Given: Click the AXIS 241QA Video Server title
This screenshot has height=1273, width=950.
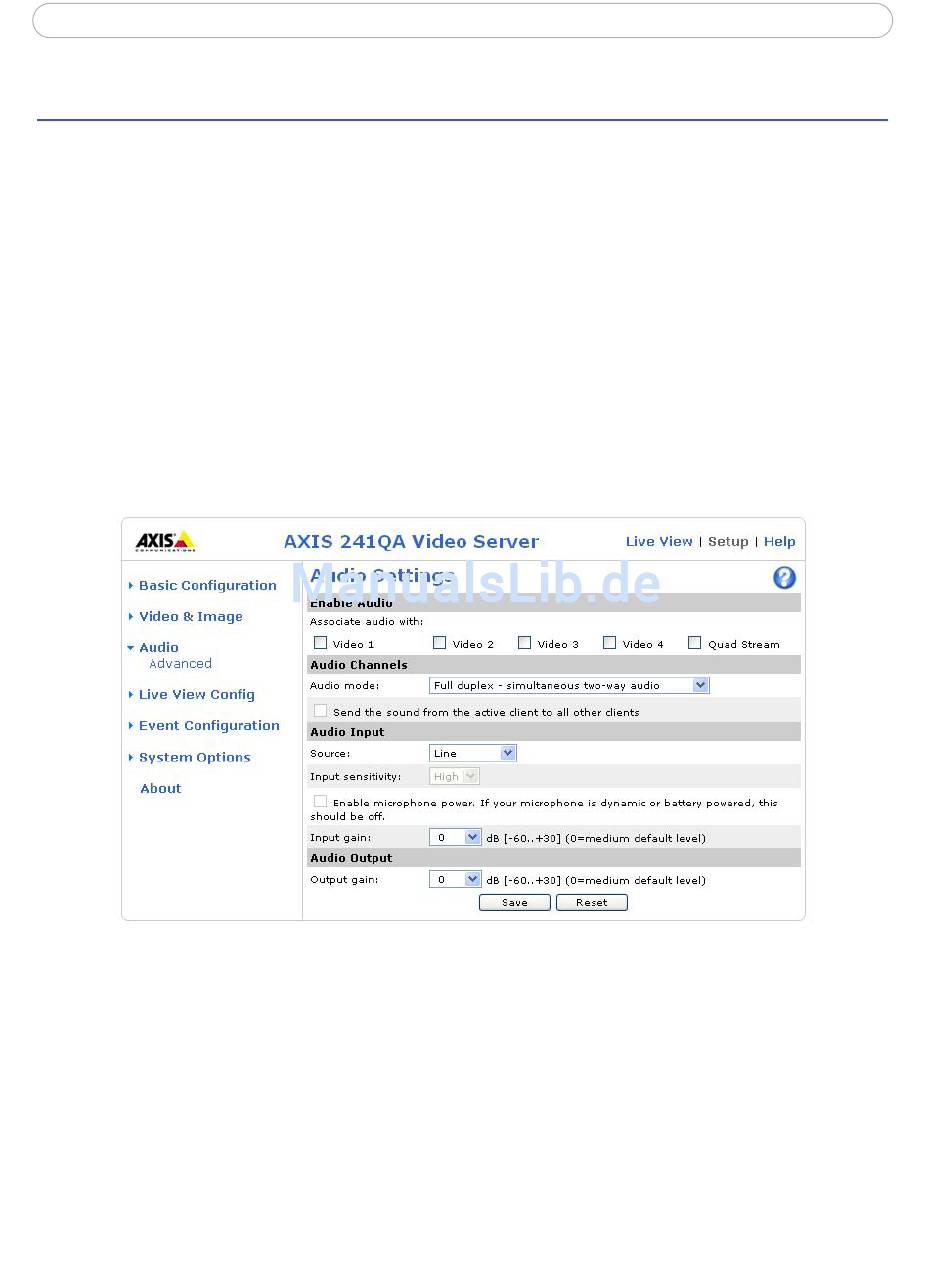Looking at the screenshot, I should (411, 542).
